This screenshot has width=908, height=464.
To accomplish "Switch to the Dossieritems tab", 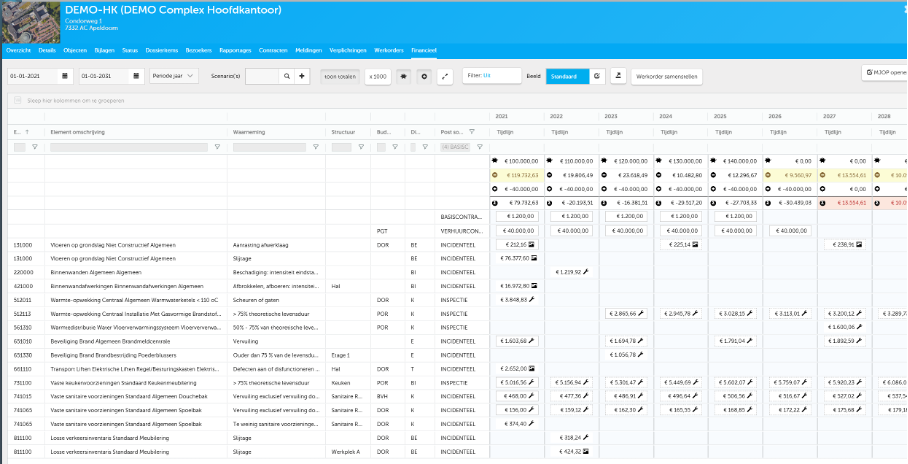I will [x=162, y=50].
